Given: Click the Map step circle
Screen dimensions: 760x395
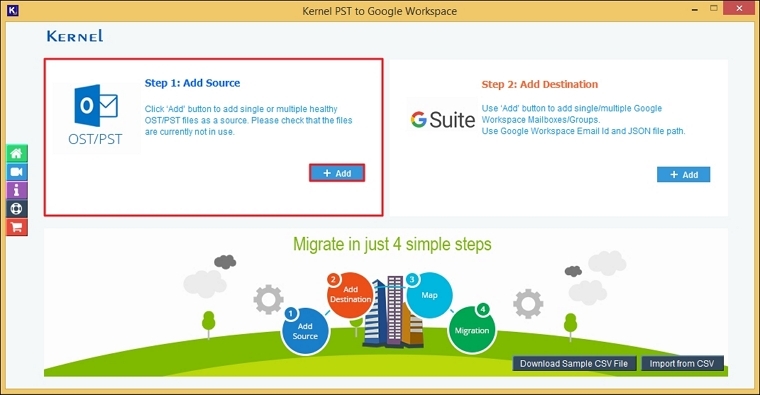Looking at the screenshot, I should point(429,295).
